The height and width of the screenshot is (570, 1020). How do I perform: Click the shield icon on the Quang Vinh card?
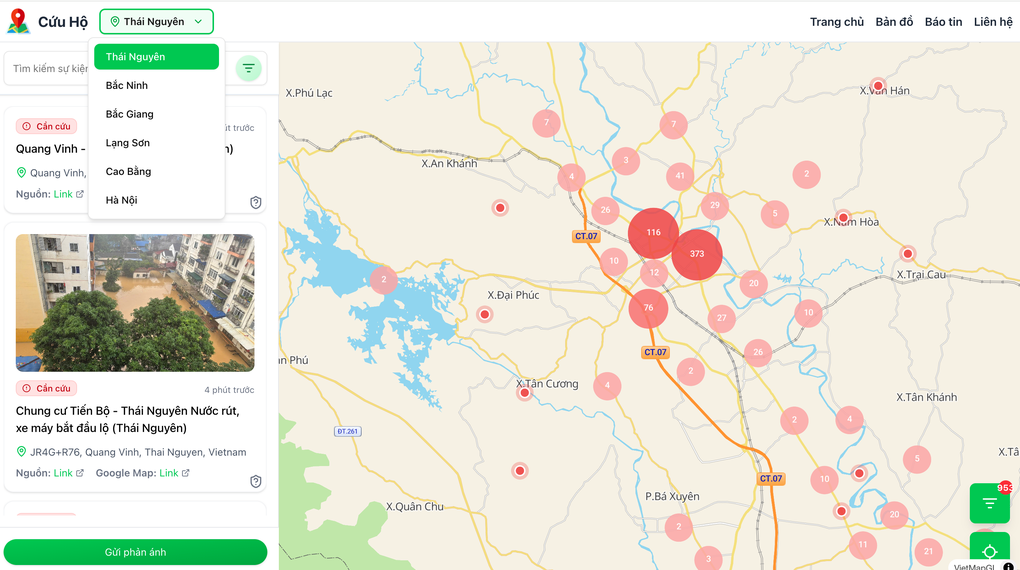(256, 202)
